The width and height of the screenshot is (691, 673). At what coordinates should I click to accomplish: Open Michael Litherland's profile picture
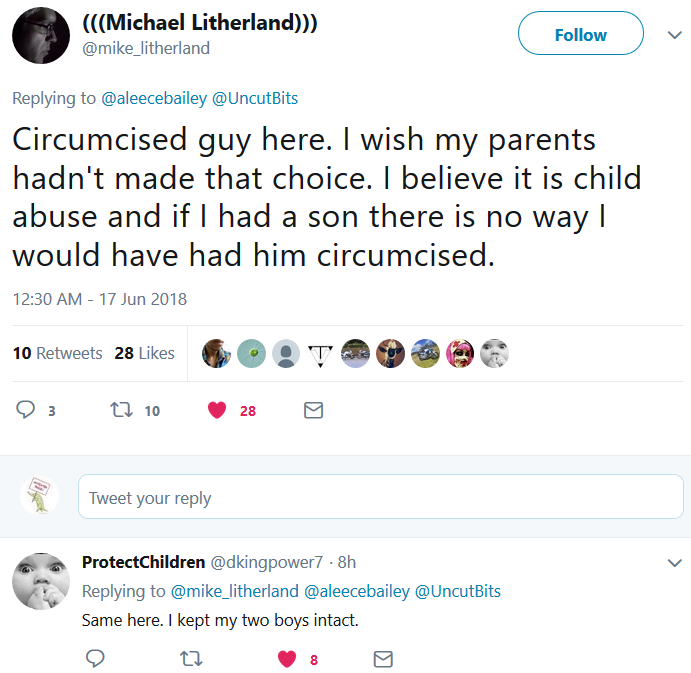coord(40,33)
